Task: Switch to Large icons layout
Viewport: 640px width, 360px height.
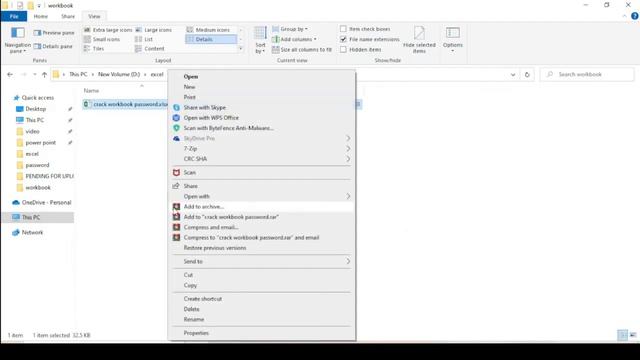Action: pos(153,30)
